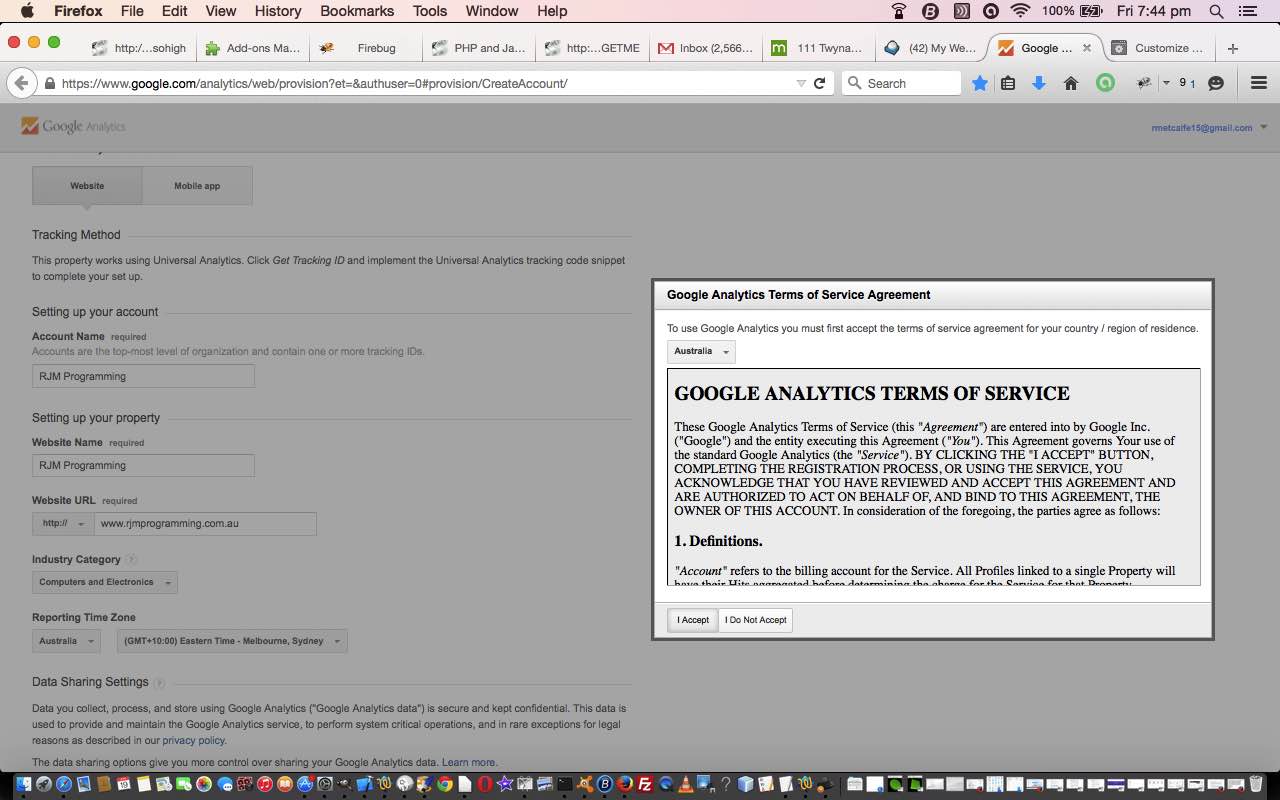
Task: Click the Wi-Fi status icon
Action: [1020, 11]
